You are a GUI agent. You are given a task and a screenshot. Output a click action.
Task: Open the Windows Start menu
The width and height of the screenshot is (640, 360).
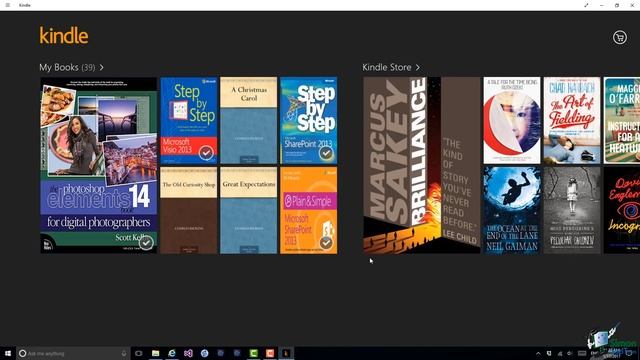point(8,353)
